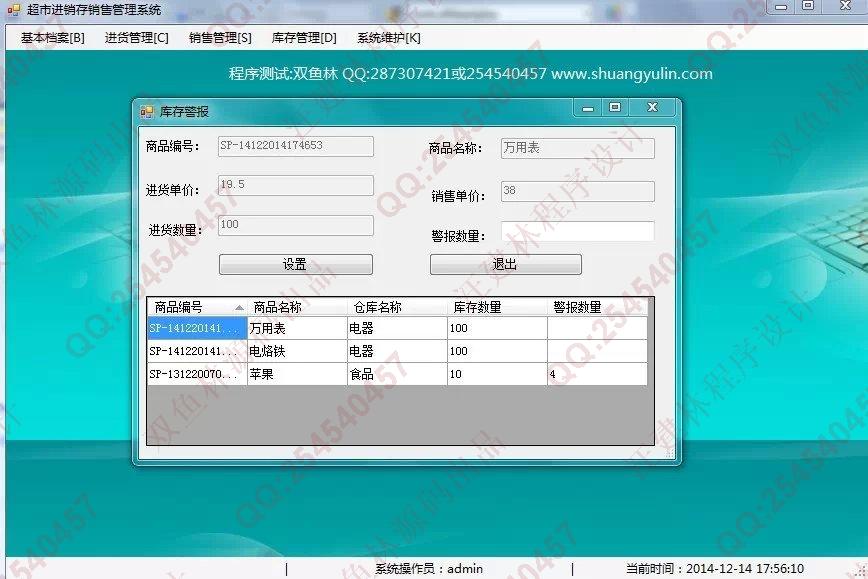Click the 进货数量 field showing 100
The image size is (868, 579).
[x=296, y=225]
